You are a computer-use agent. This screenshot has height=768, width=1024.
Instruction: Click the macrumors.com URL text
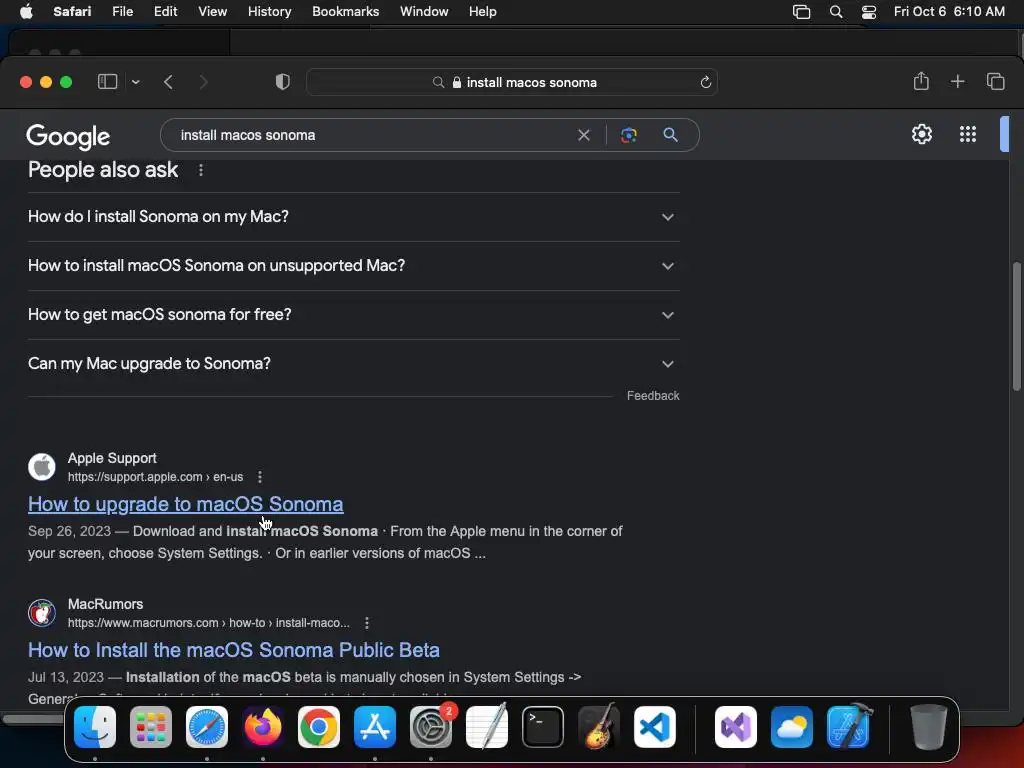209,623
